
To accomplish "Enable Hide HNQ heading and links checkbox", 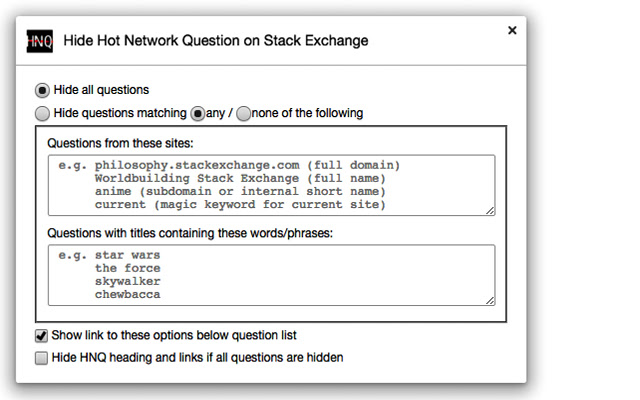I will [x=41, y=358].
